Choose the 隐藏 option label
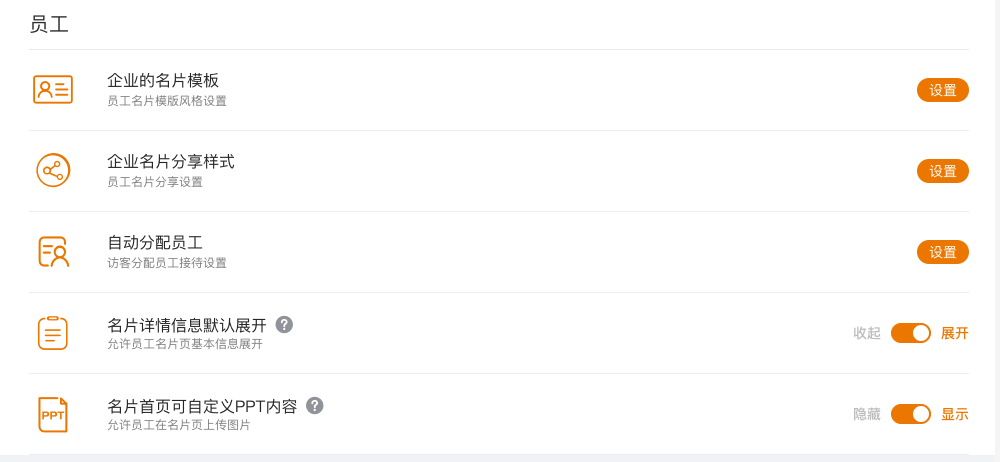The width and height of the screenshot is (1000, 462). pos(867,414)
